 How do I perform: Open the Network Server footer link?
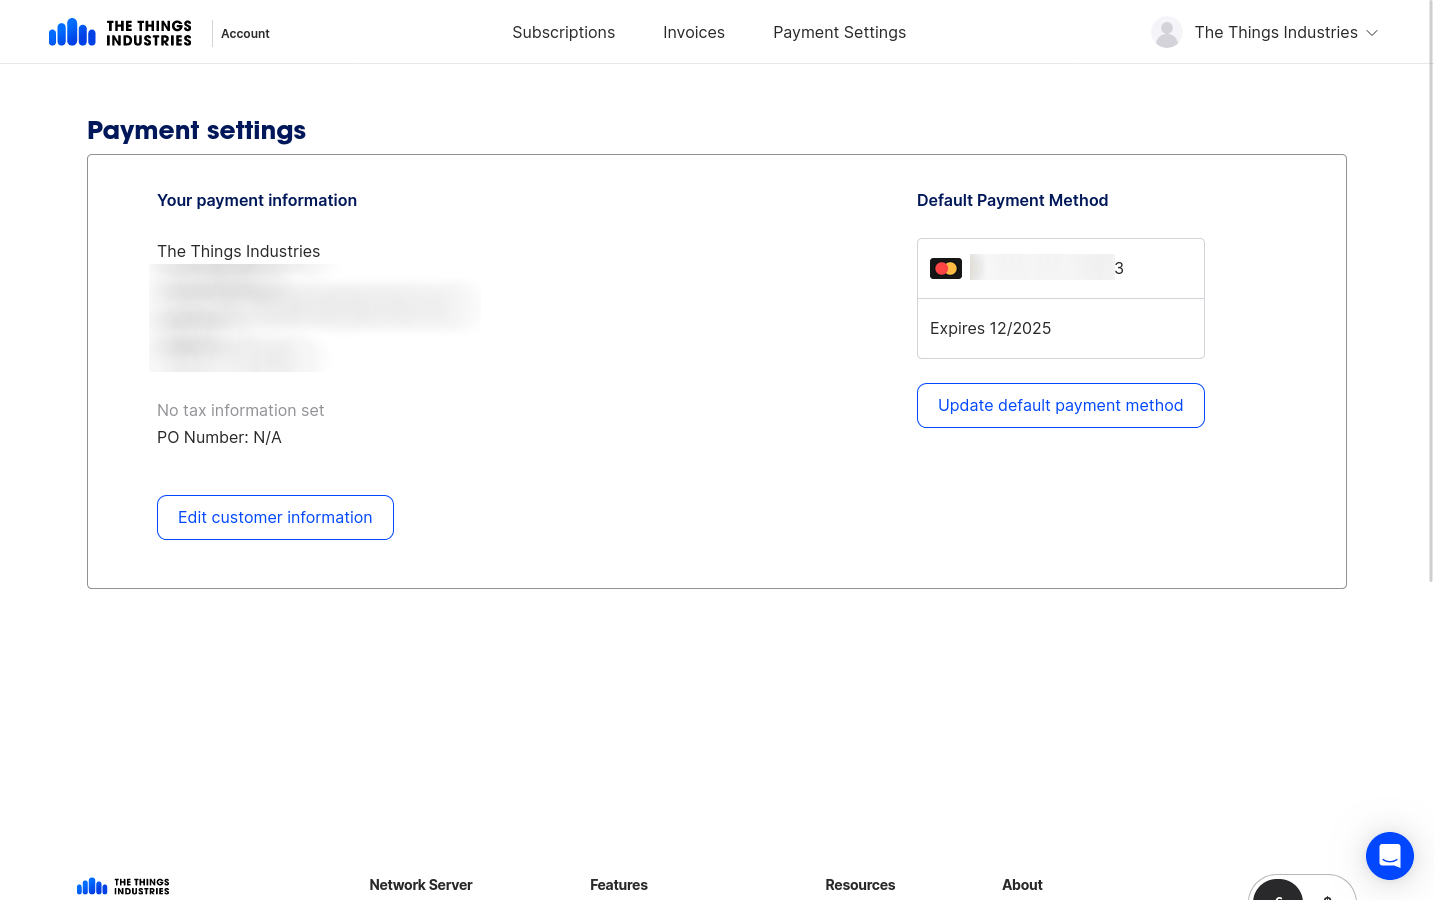[421, 885]
